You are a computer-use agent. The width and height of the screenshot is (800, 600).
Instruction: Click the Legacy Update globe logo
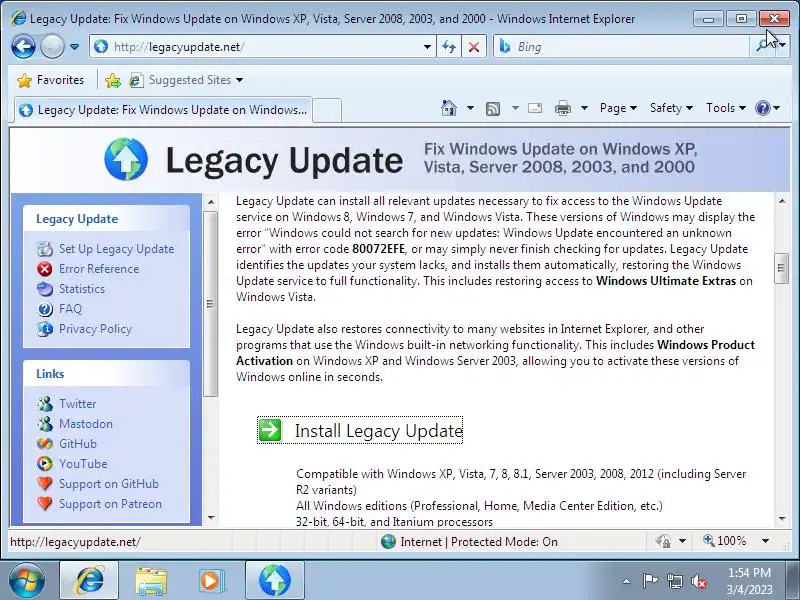click(126, 159)
